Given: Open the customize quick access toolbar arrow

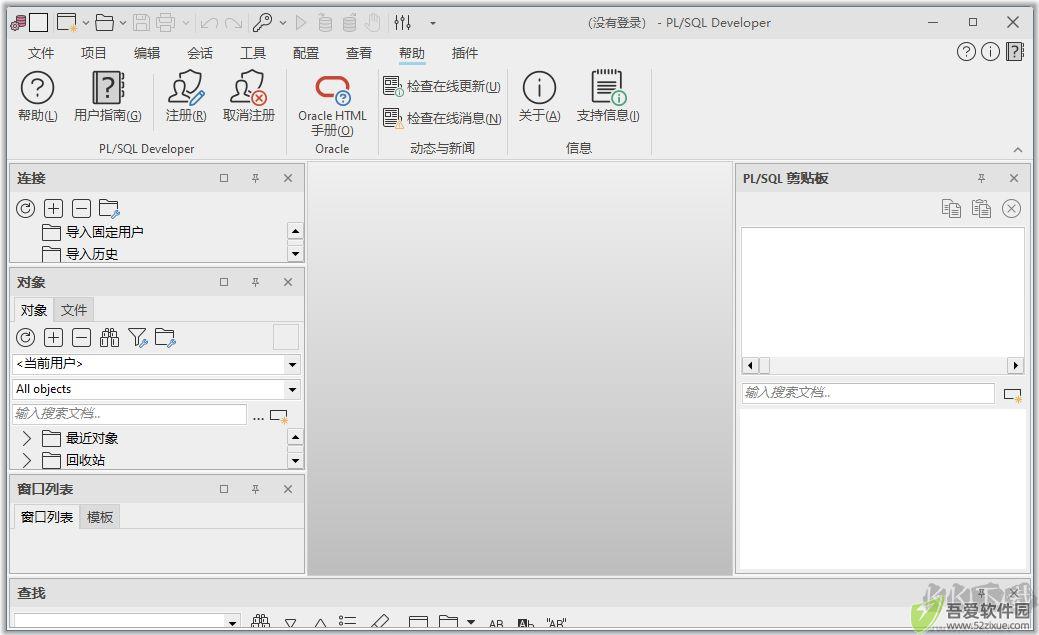Looking at the screenshot, I should pos(433,23).
